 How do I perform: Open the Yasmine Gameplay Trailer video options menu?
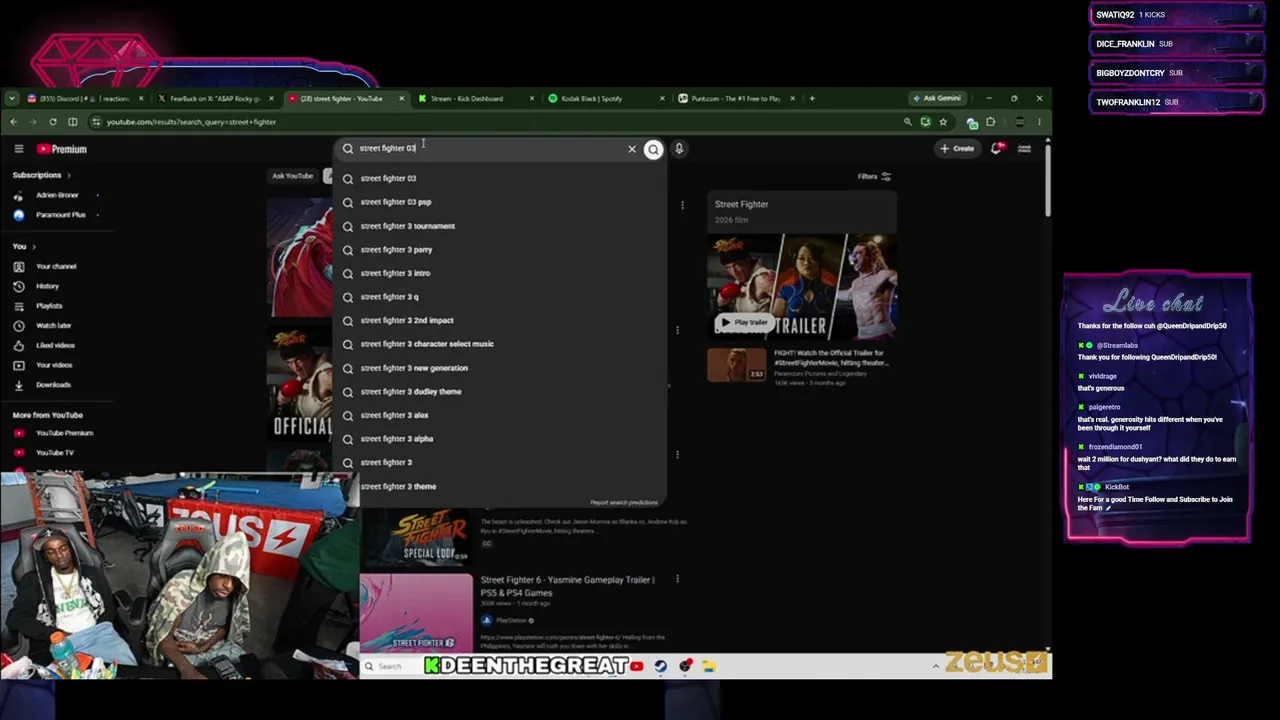[x=677, y=579]
